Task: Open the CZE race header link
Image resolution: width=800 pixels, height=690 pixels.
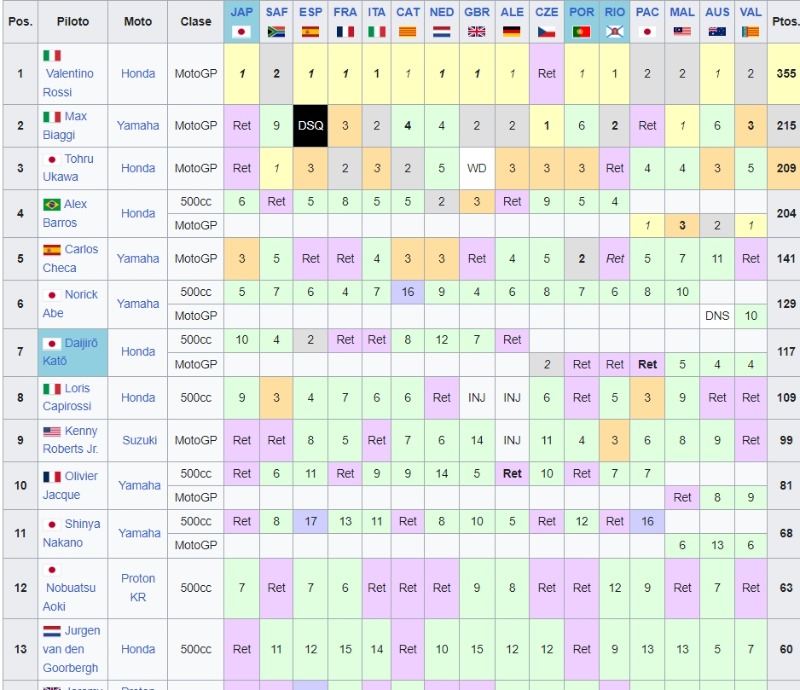Action: [546, 12]
